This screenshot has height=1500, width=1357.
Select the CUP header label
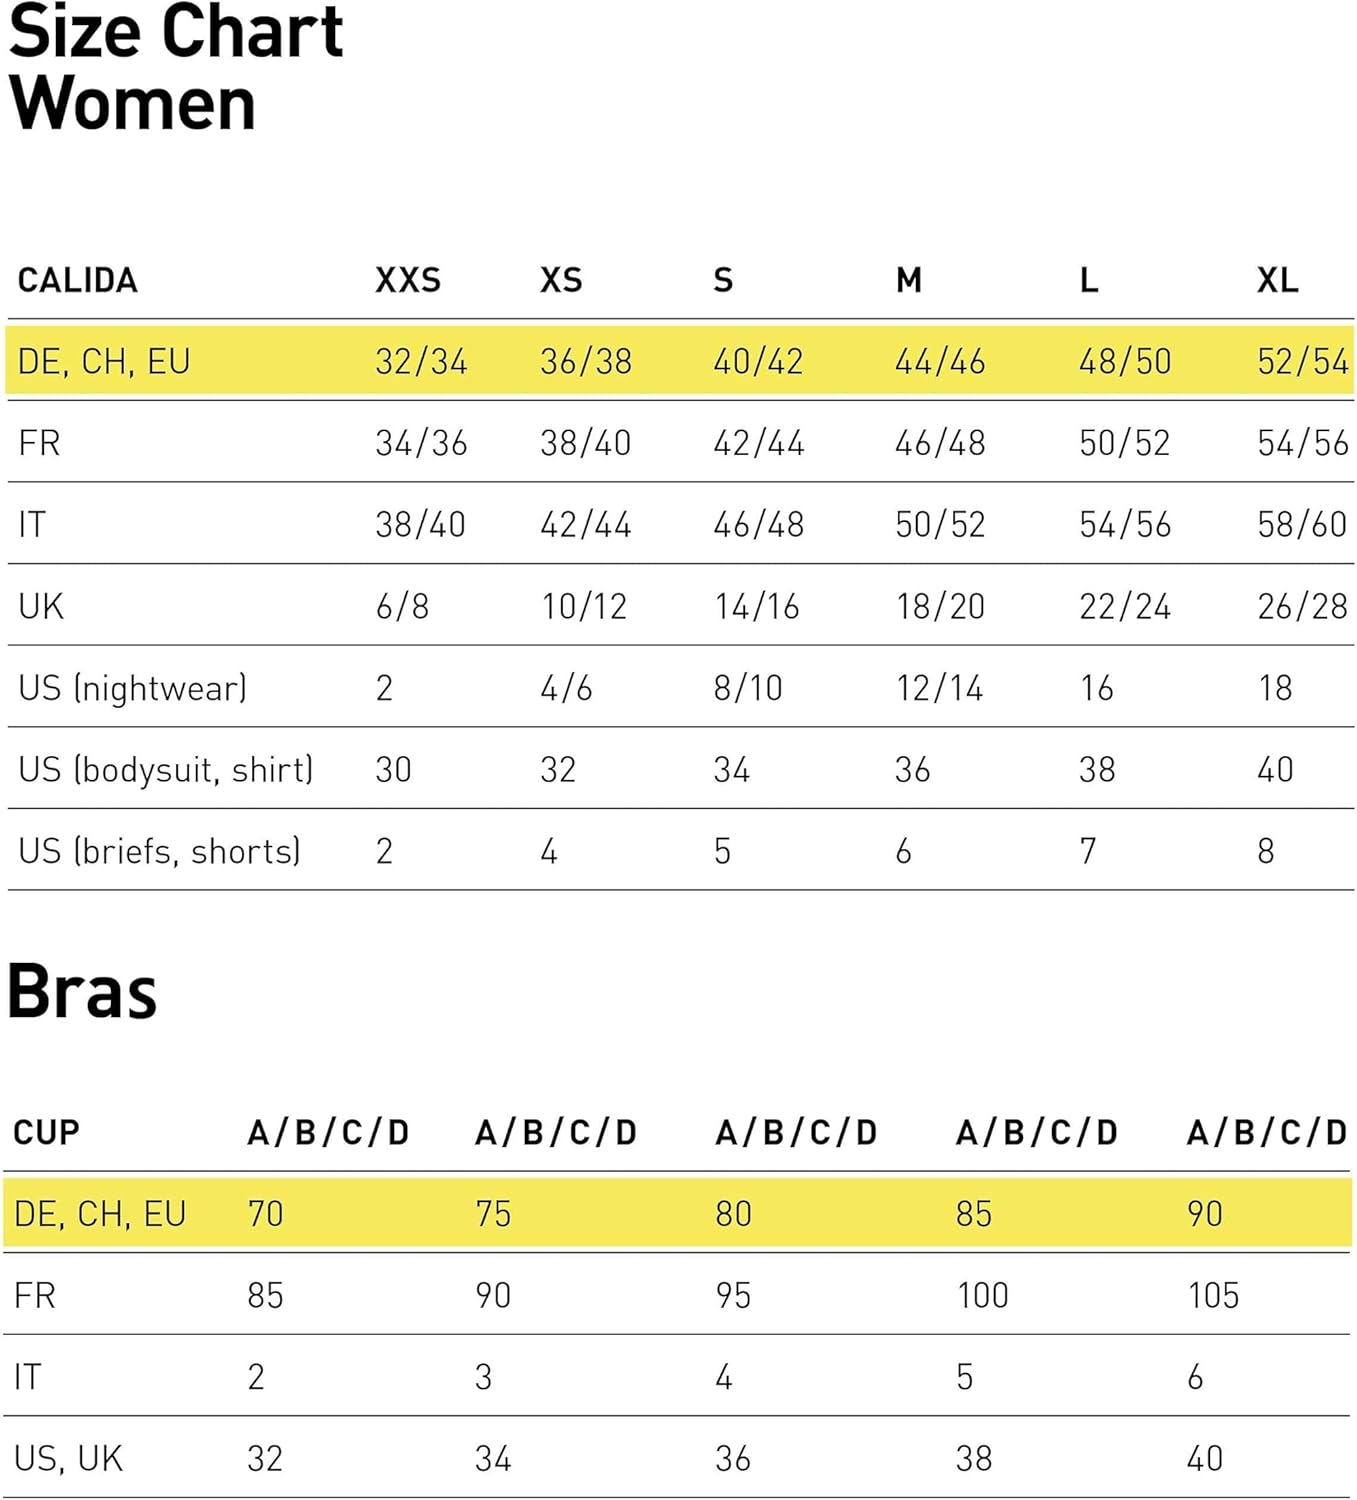point(46,1132)
